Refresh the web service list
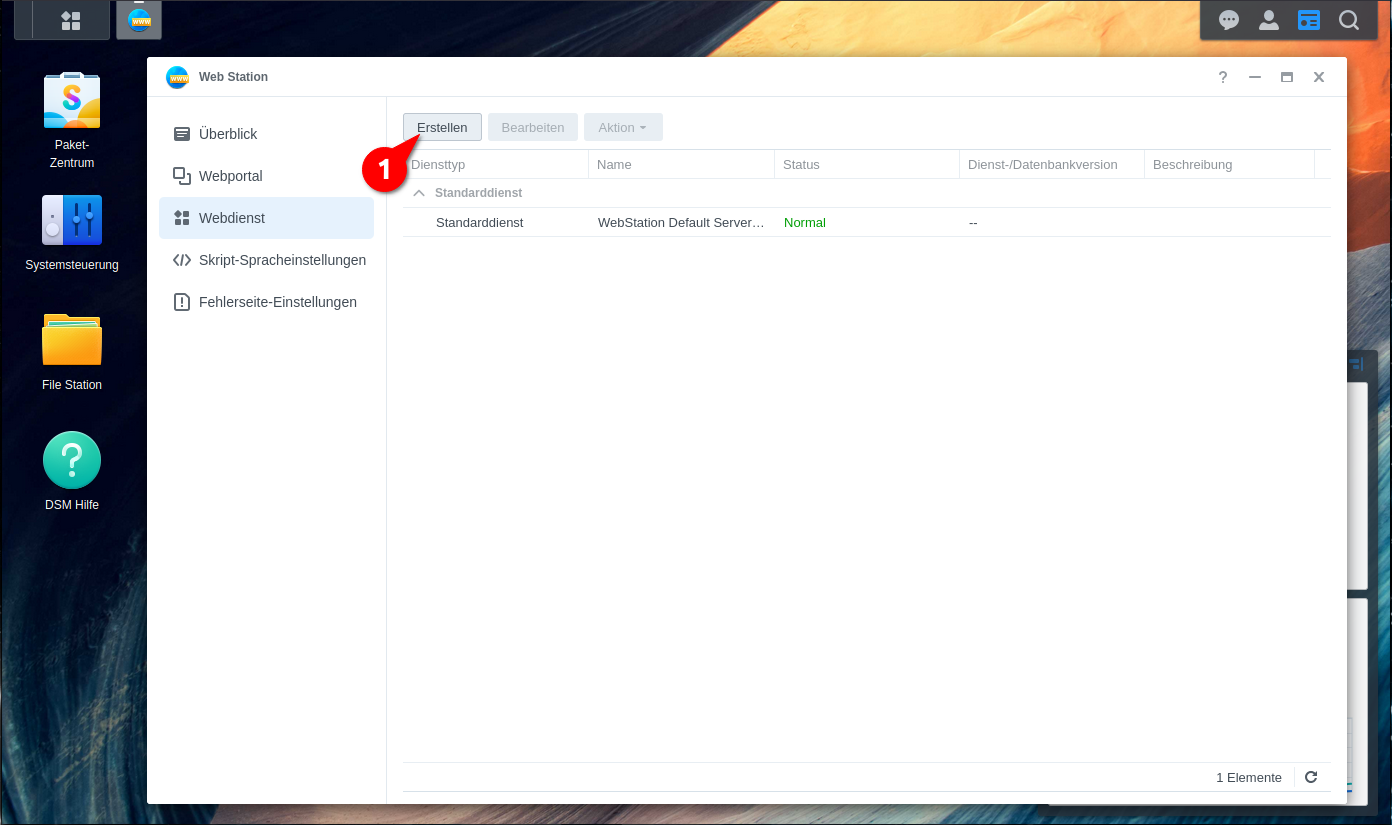The height and width of the screenshot is (825, 1392). coord(1311,777)
